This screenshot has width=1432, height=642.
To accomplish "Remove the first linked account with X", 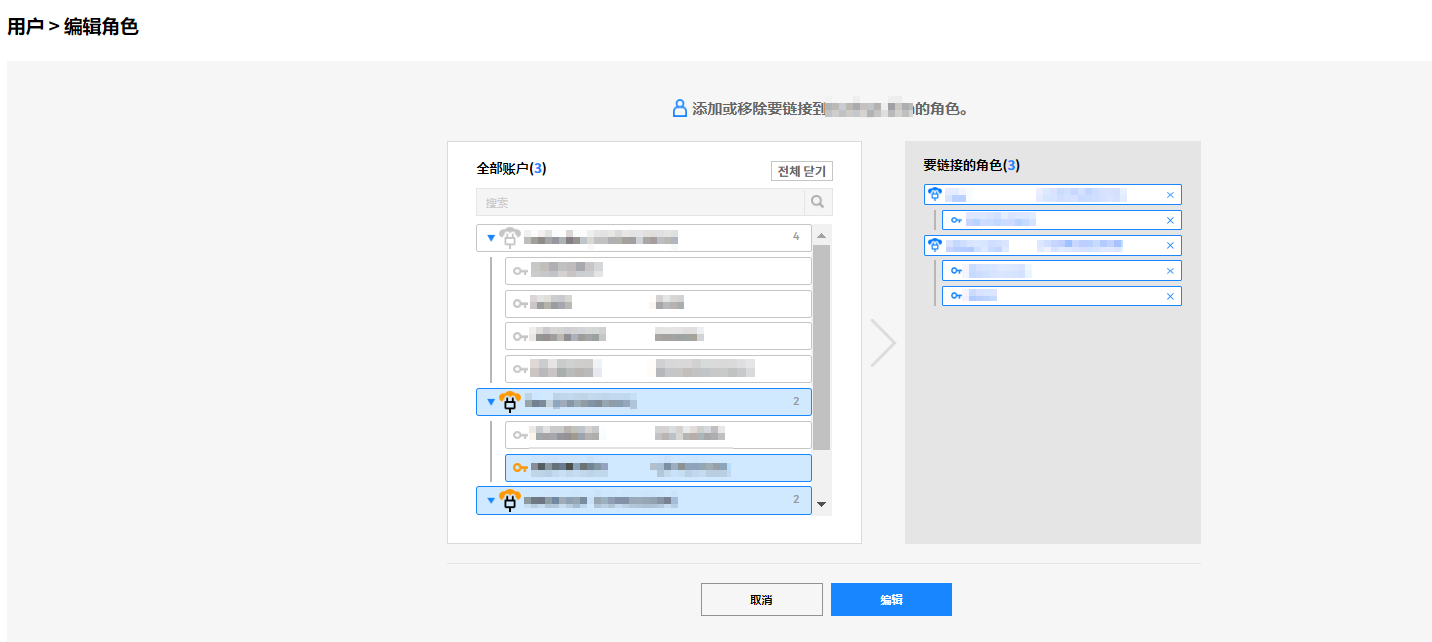I will [x=1170, y=195].
